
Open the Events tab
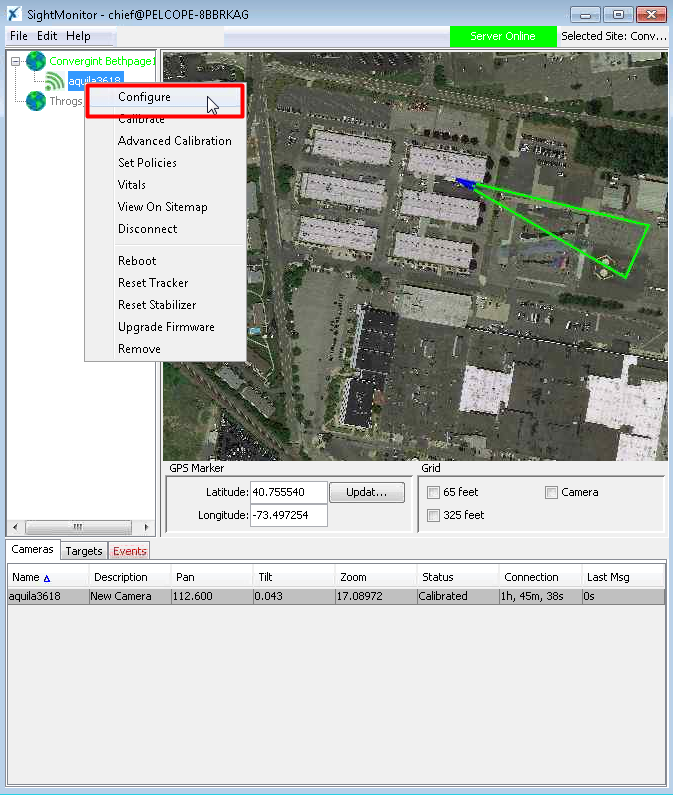[129, 551]
